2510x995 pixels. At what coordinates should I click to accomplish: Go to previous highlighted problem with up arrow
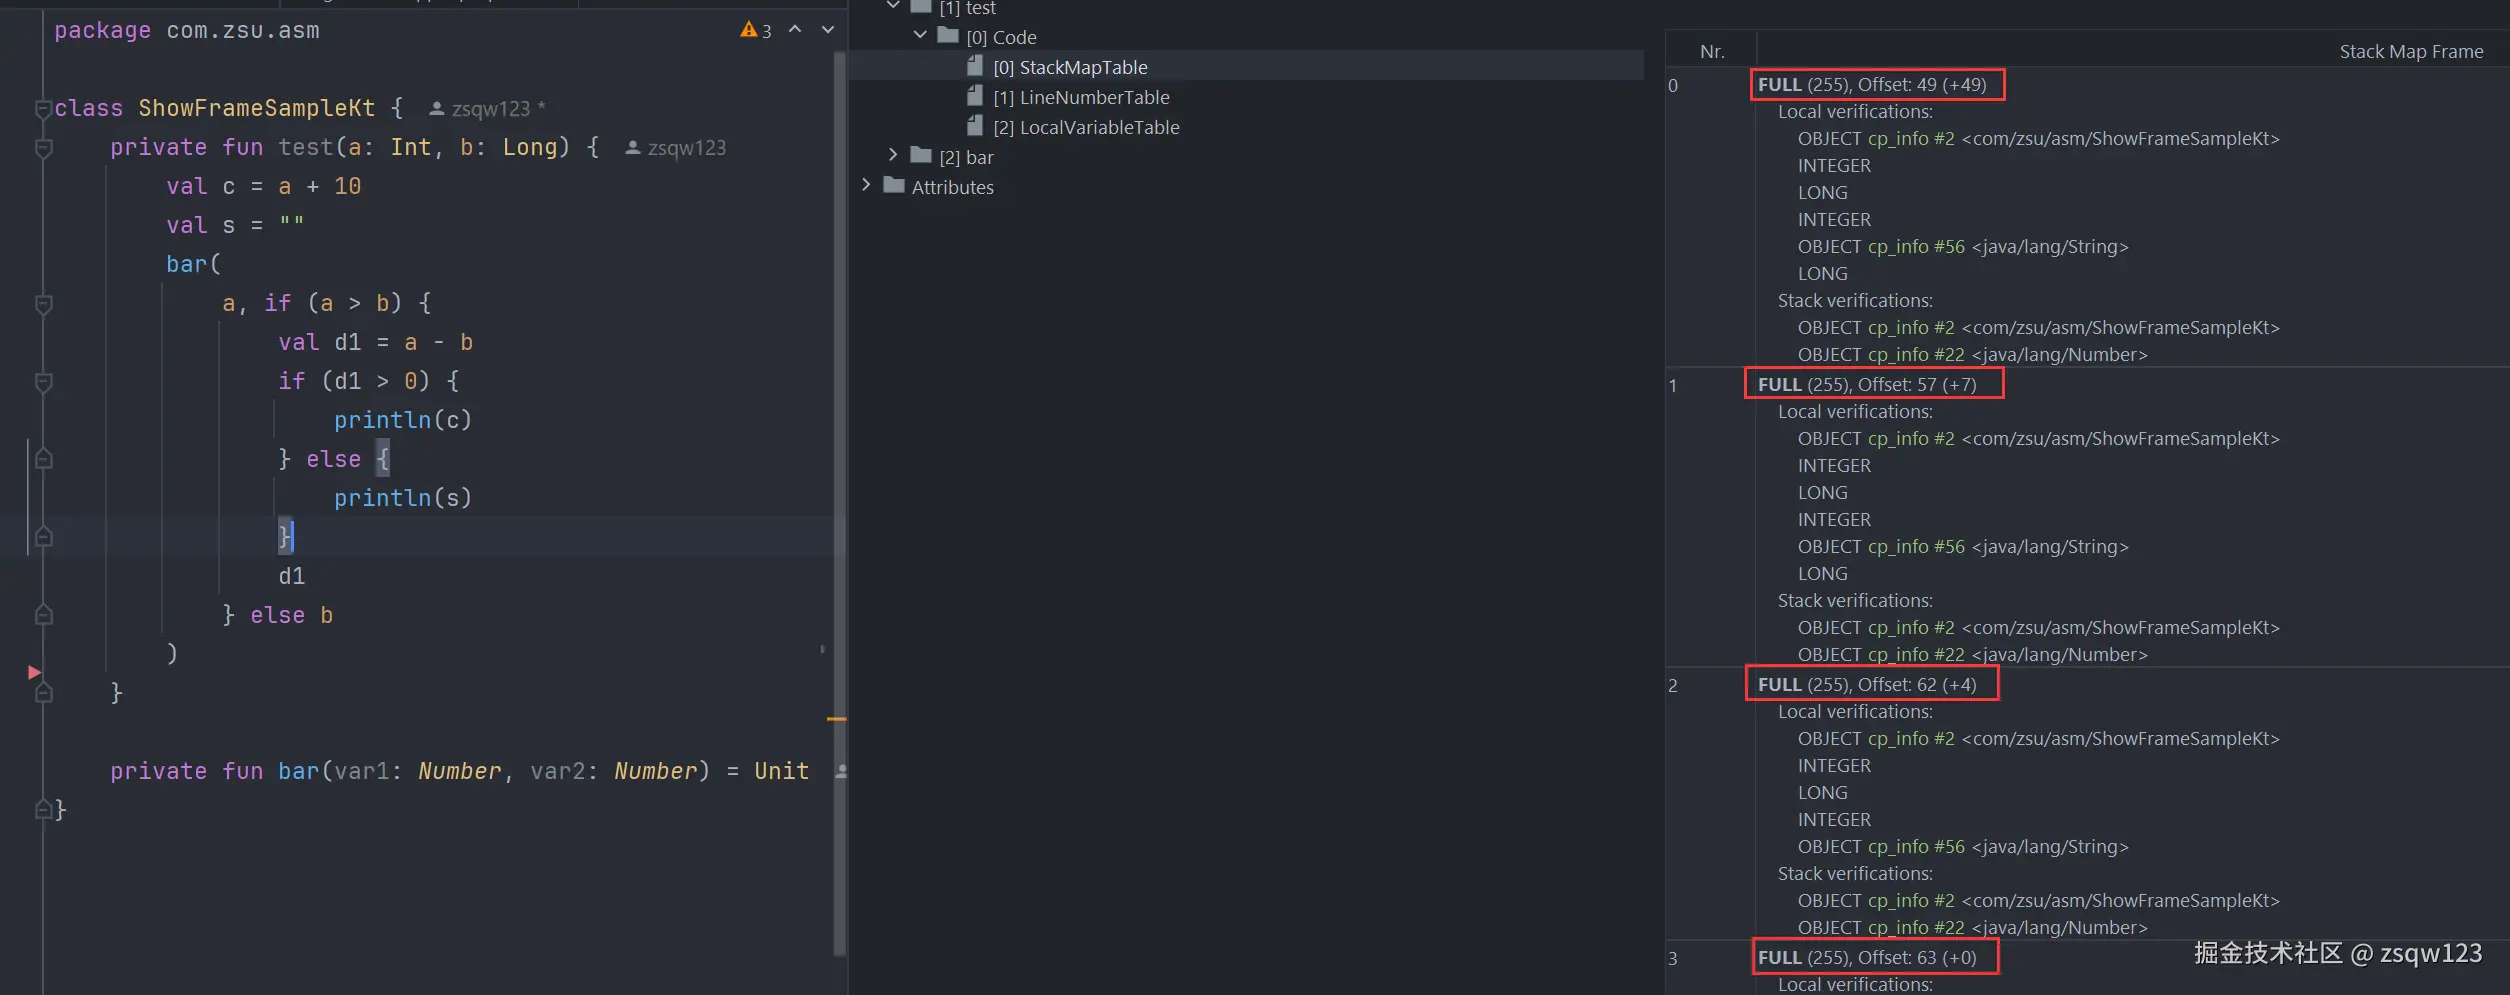pyautogui.click(x=795, y=30)
